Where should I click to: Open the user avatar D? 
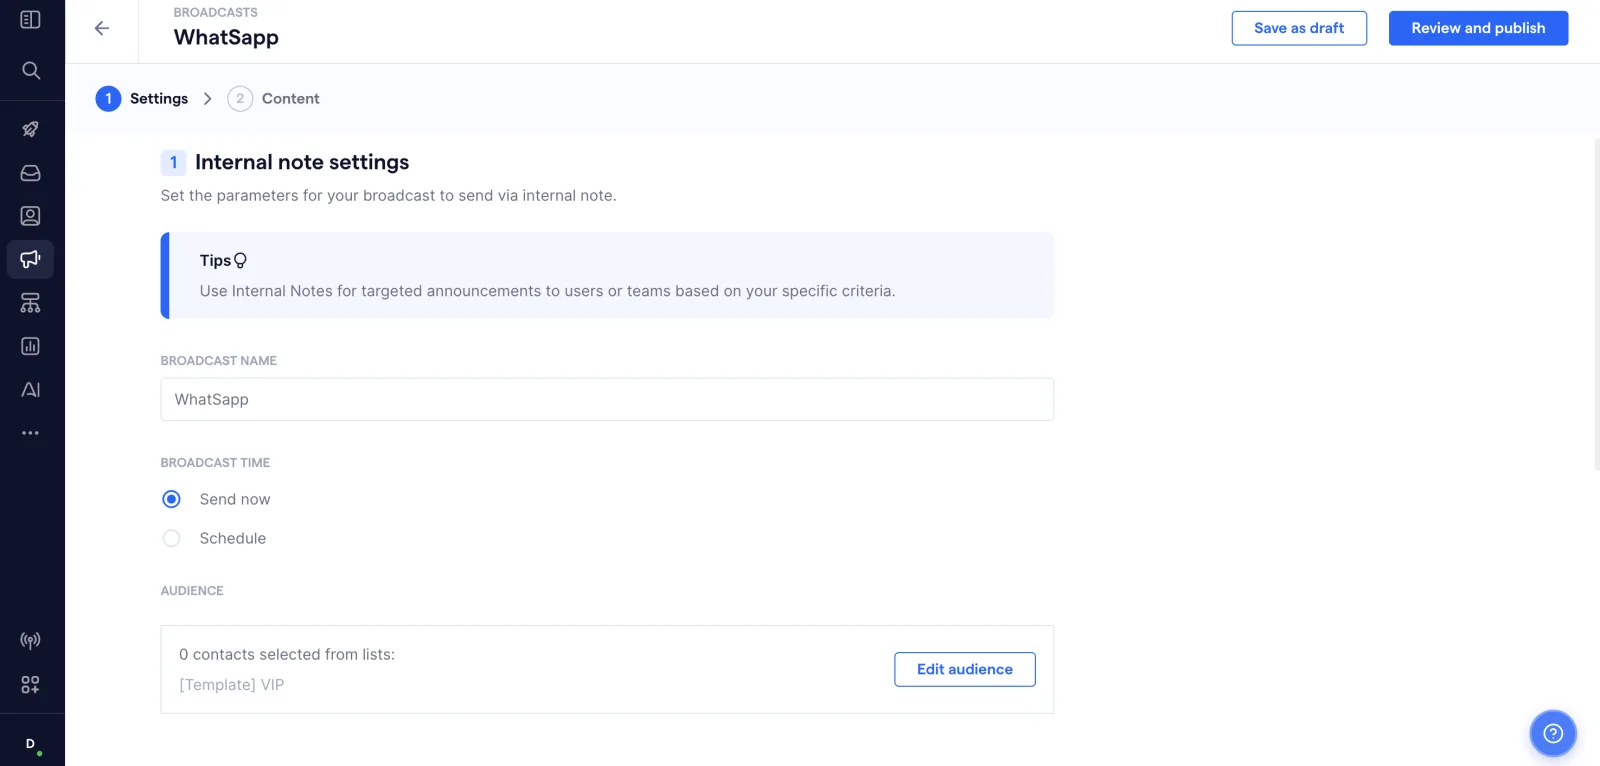[31, 744]
